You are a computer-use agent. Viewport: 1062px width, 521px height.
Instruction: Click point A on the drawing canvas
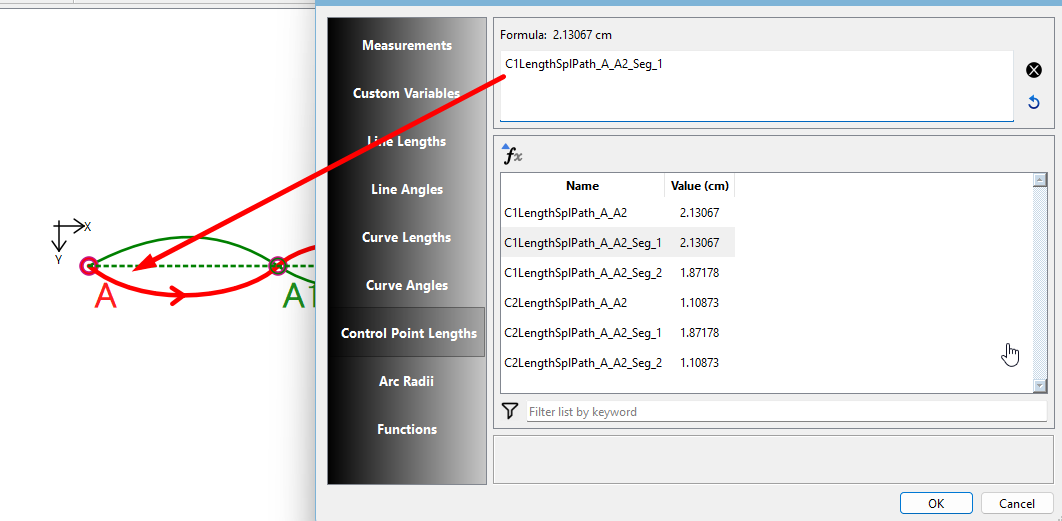88,266
